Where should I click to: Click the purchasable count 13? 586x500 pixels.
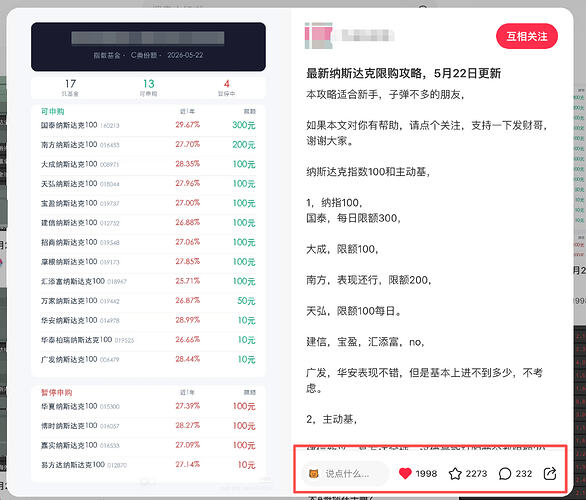148,84
